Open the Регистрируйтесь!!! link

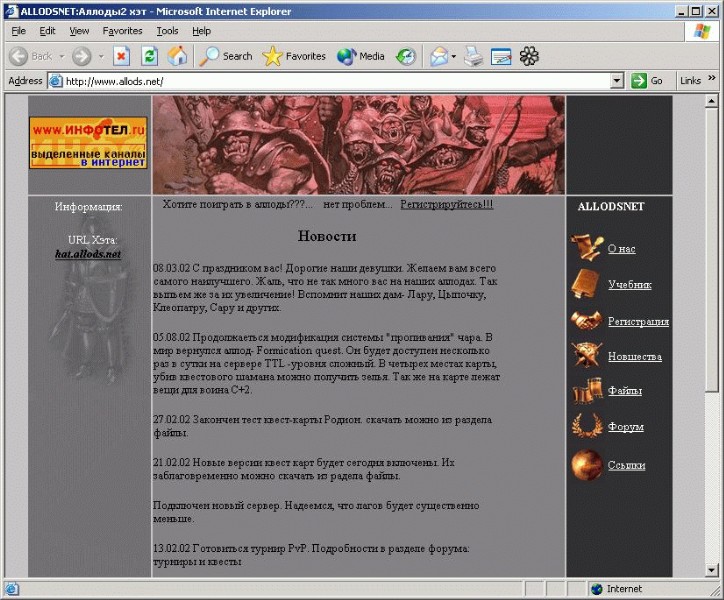point(446,204)
